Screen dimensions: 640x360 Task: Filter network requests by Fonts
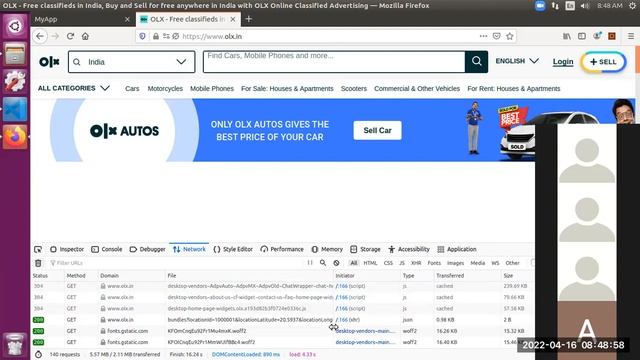(x=434, y=263)
